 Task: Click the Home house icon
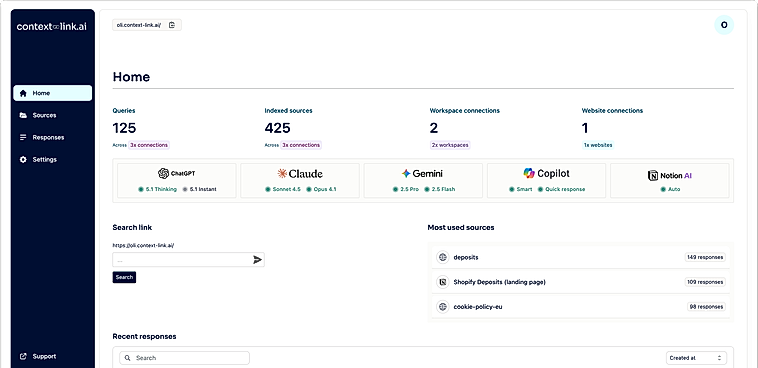click(23, 93)
